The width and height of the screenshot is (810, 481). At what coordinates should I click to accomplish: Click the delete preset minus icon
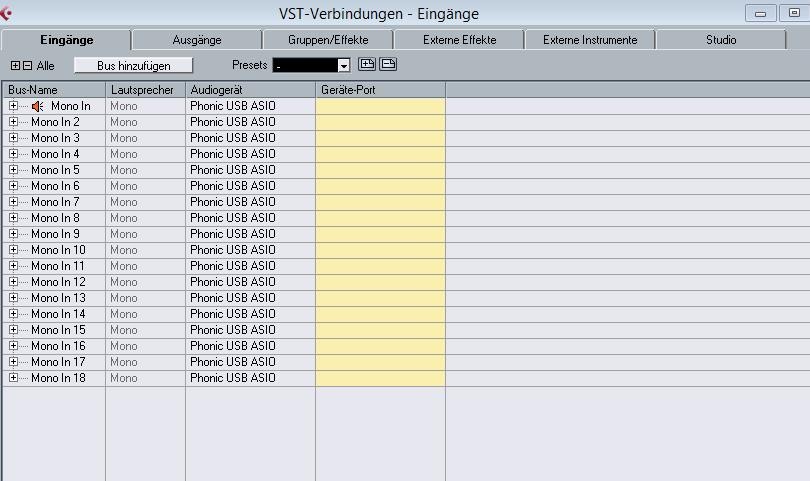coord(388,64)
